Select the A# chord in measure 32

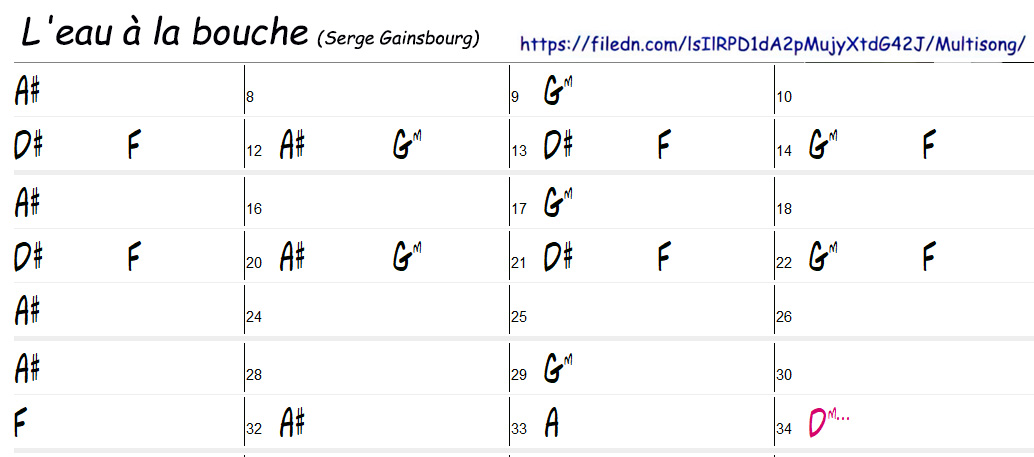pyautogui.click(x=292, y=423)
